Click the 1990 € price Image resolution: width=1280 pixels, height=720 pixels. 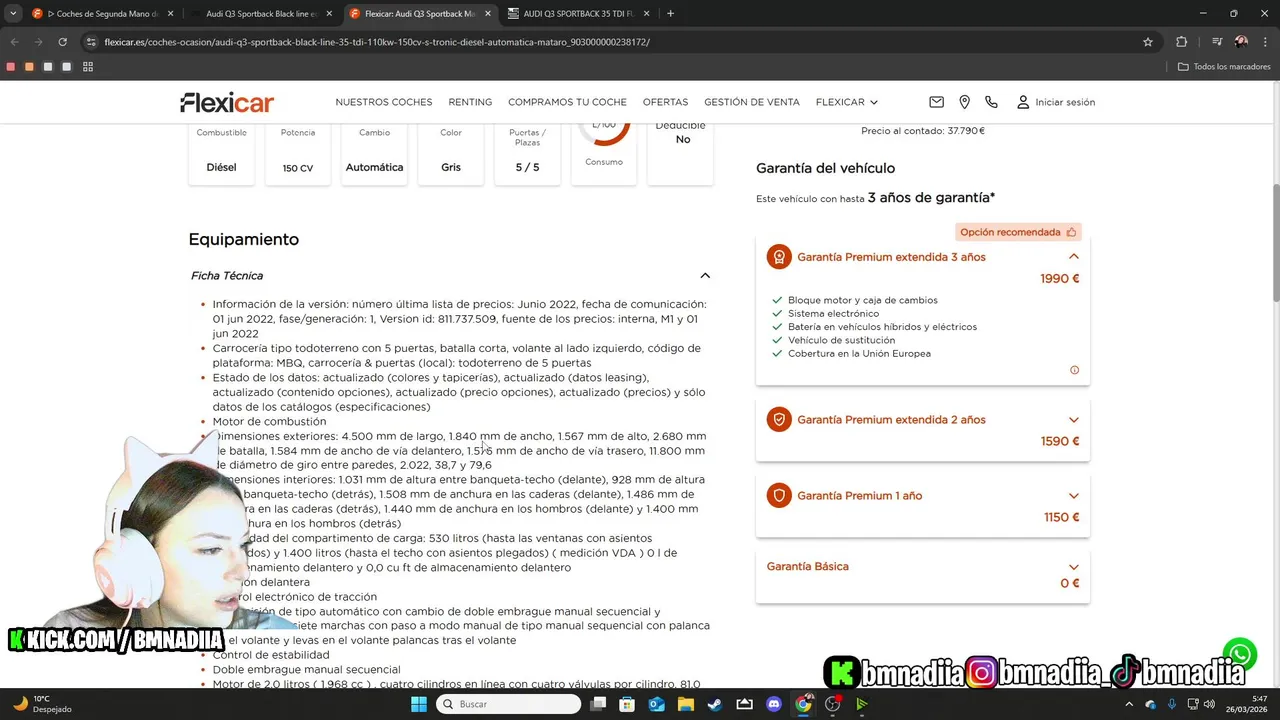click(x=1060, y=279)
